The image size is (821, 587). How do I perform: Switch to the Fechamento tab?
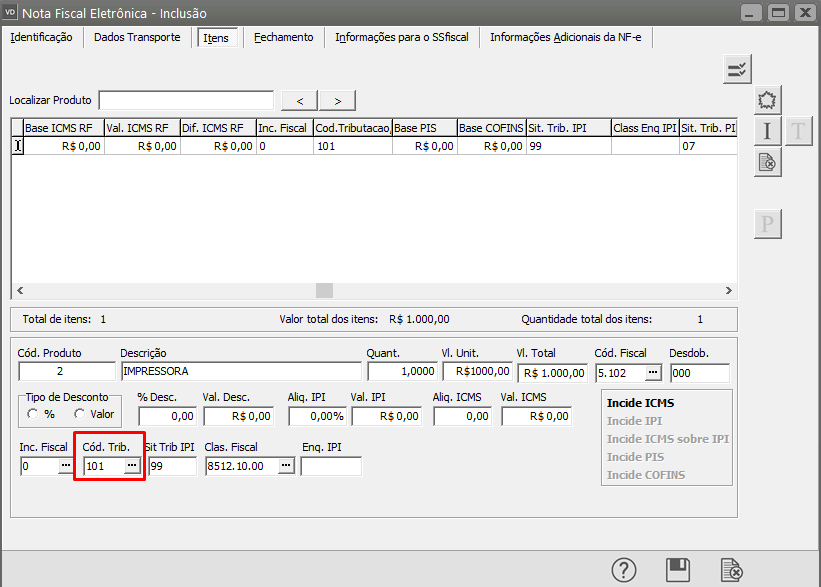pos(283,37)
